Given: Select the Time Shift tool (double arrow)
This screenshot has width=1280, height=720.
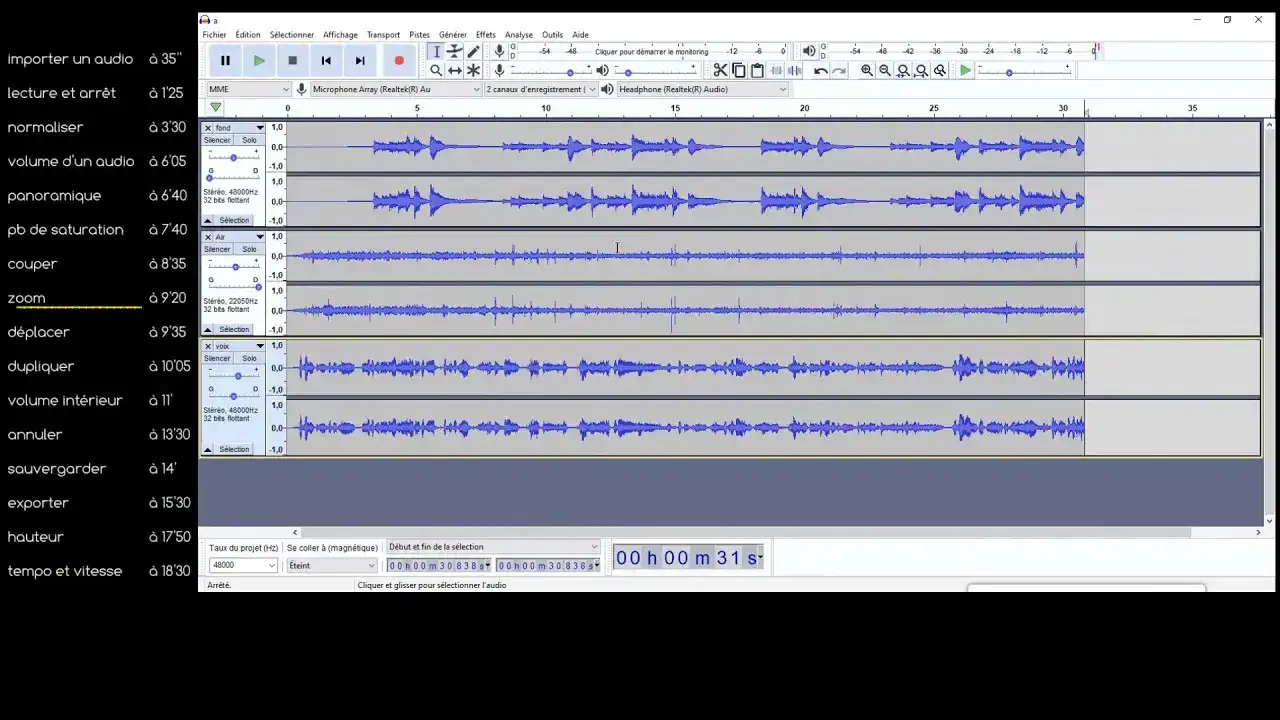Looking at the screenshot, I should click(455, 70).
